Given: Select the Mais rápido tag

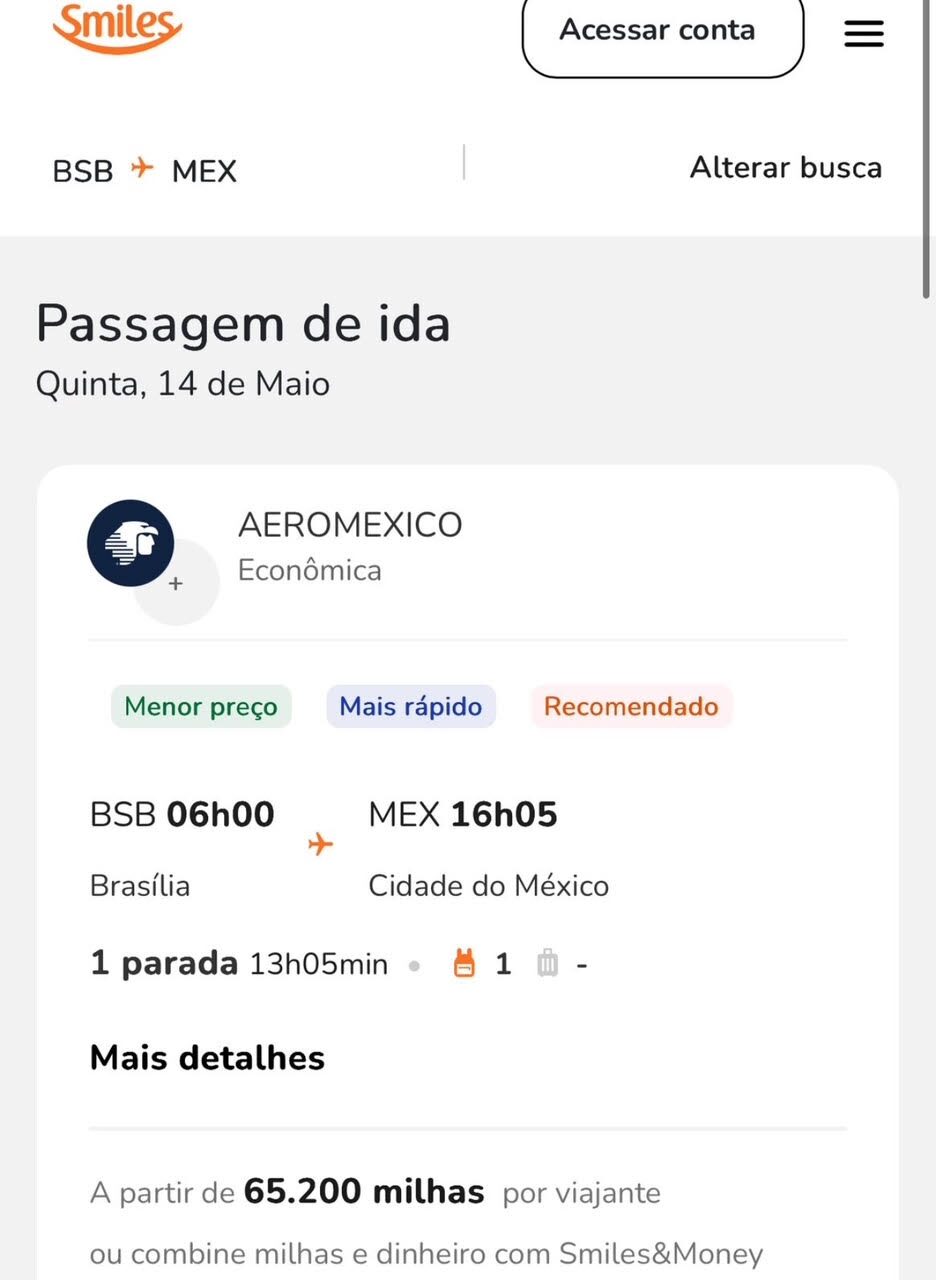Looking at the screenshot, I should pyautogui.click(x=410, y=707).
